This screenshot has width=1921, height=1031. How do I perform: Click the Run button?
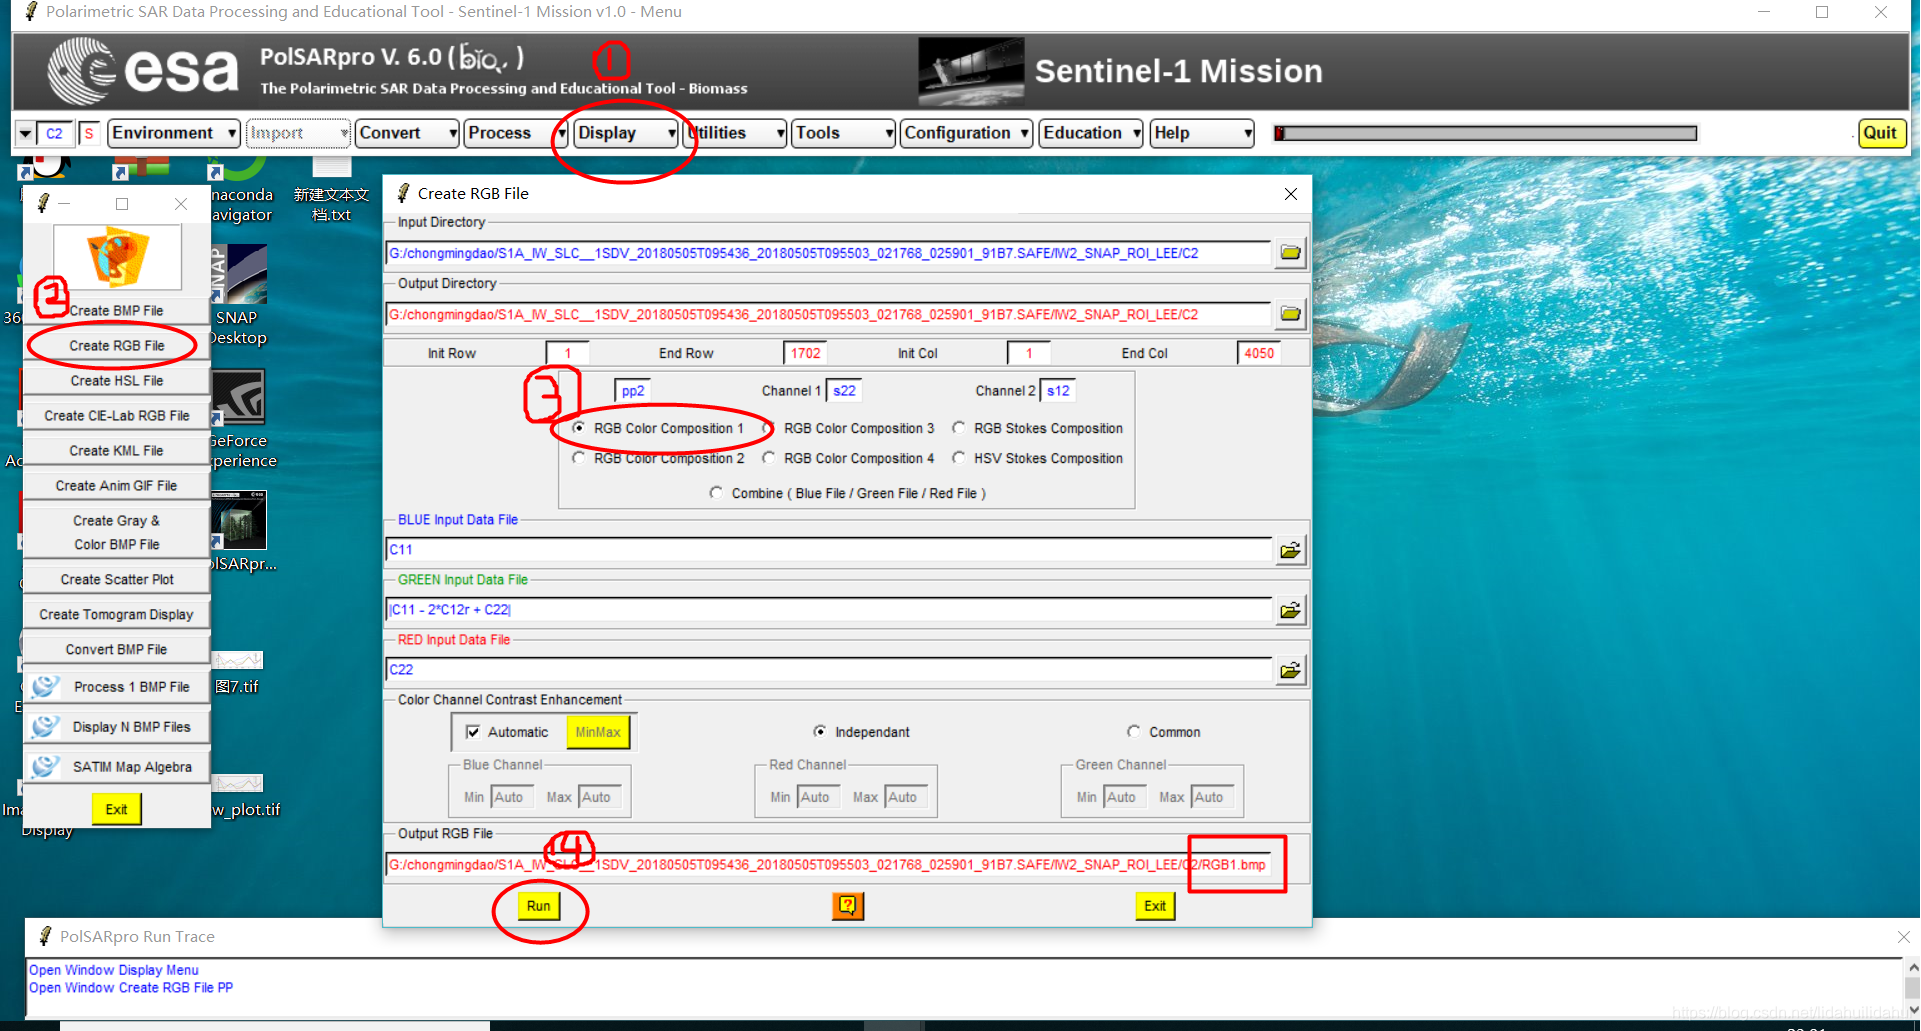538,906
